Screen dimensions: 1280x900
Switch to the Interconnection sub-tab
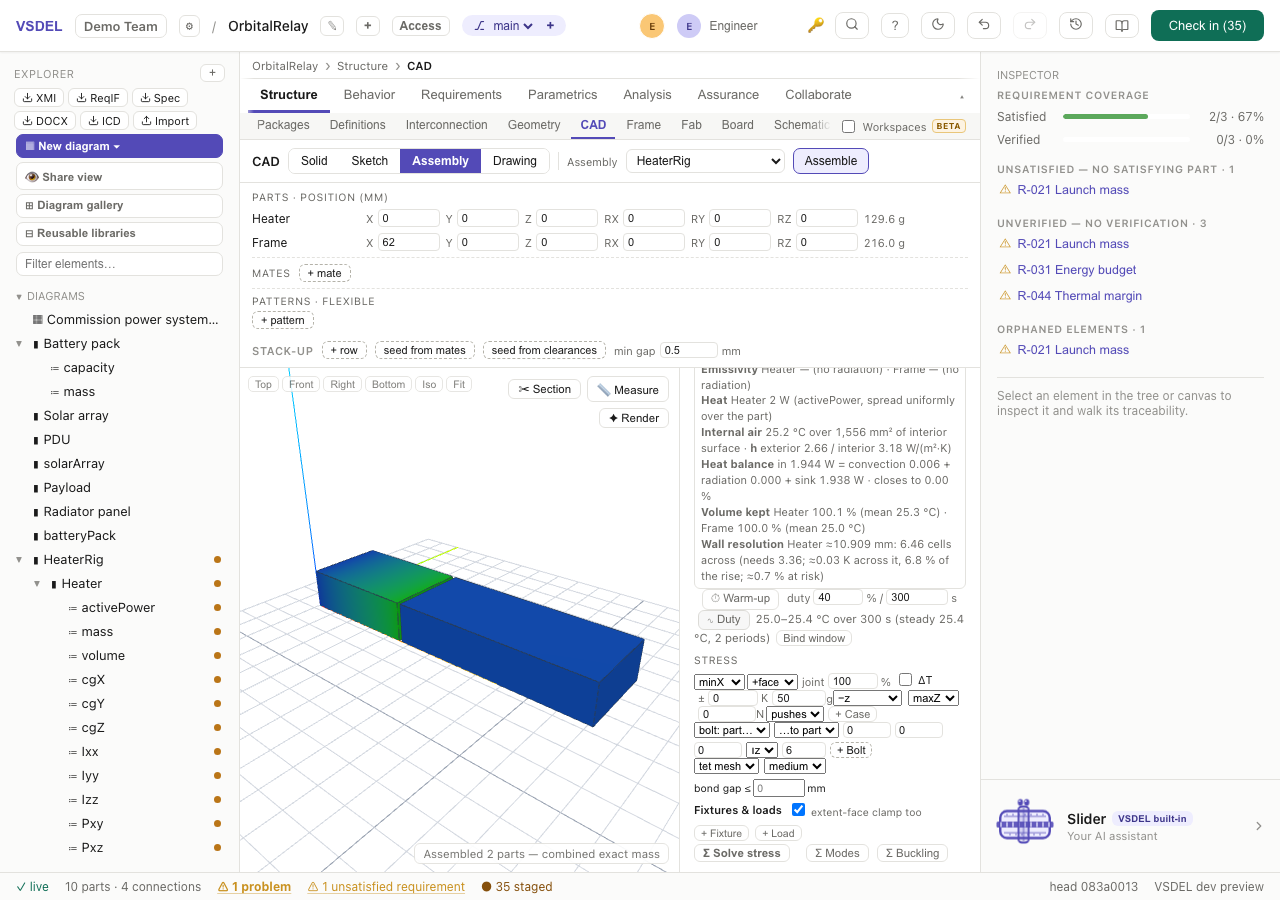(x=447, y=125)
